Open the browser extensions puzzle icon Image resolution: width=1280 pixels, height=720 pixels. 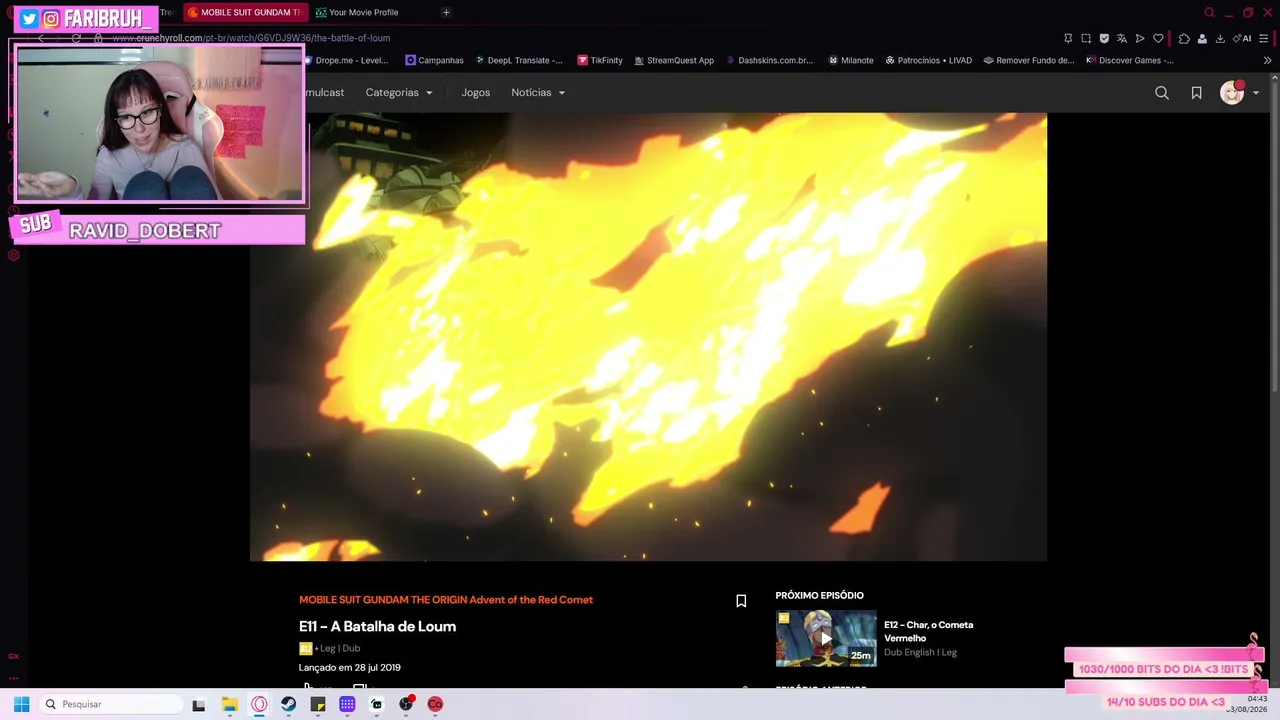pos(1184,38)
